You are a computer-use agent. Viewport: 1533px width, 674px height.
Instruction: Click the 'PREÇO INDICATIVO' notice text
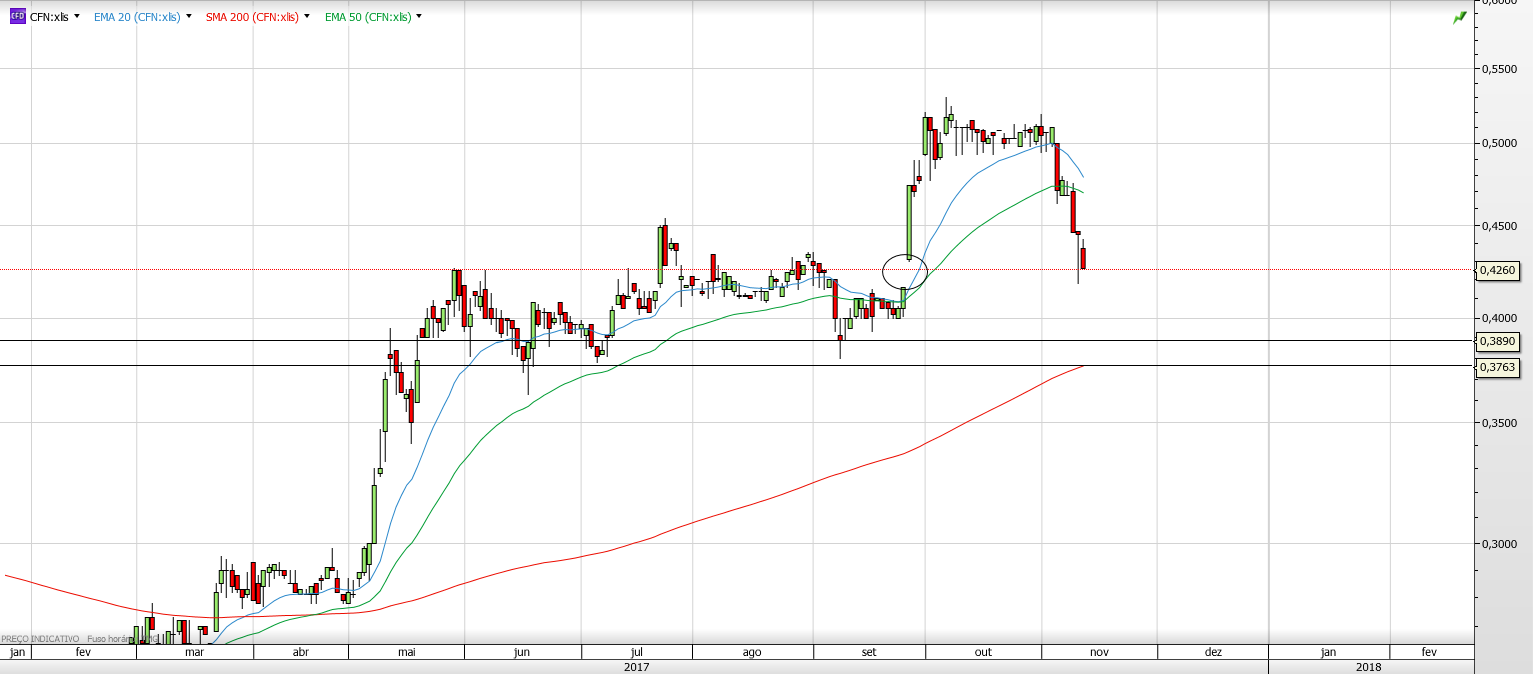point(41,638)
